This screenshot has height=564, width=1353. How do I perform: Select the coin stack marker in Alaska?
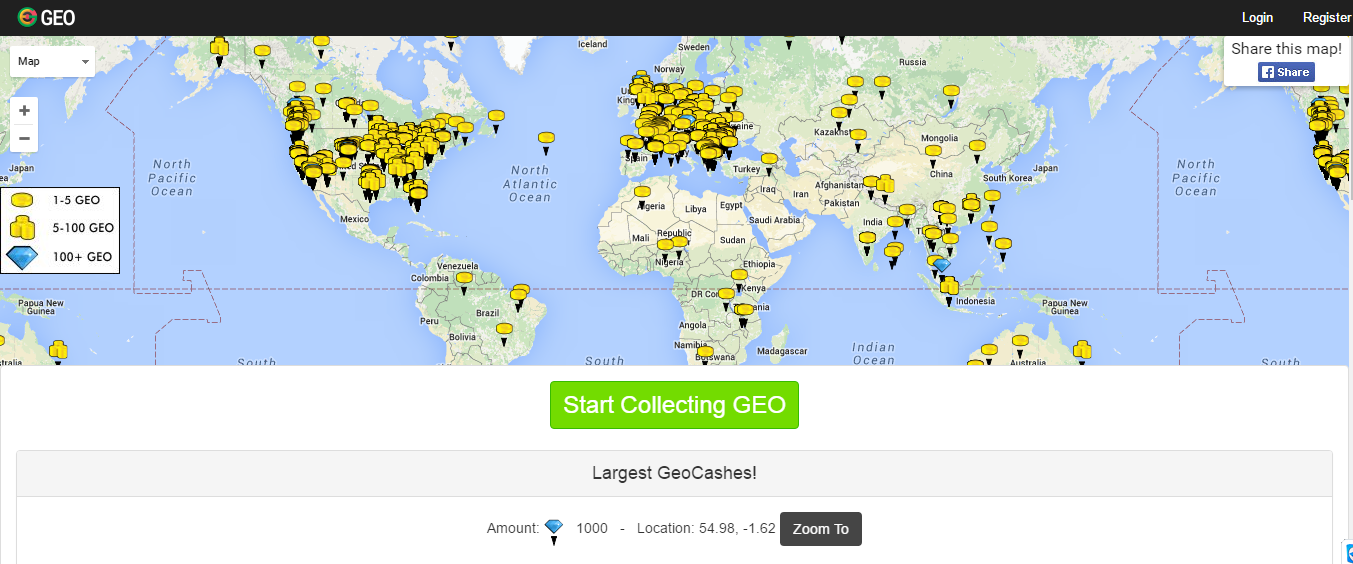click(x=220, y=50)
